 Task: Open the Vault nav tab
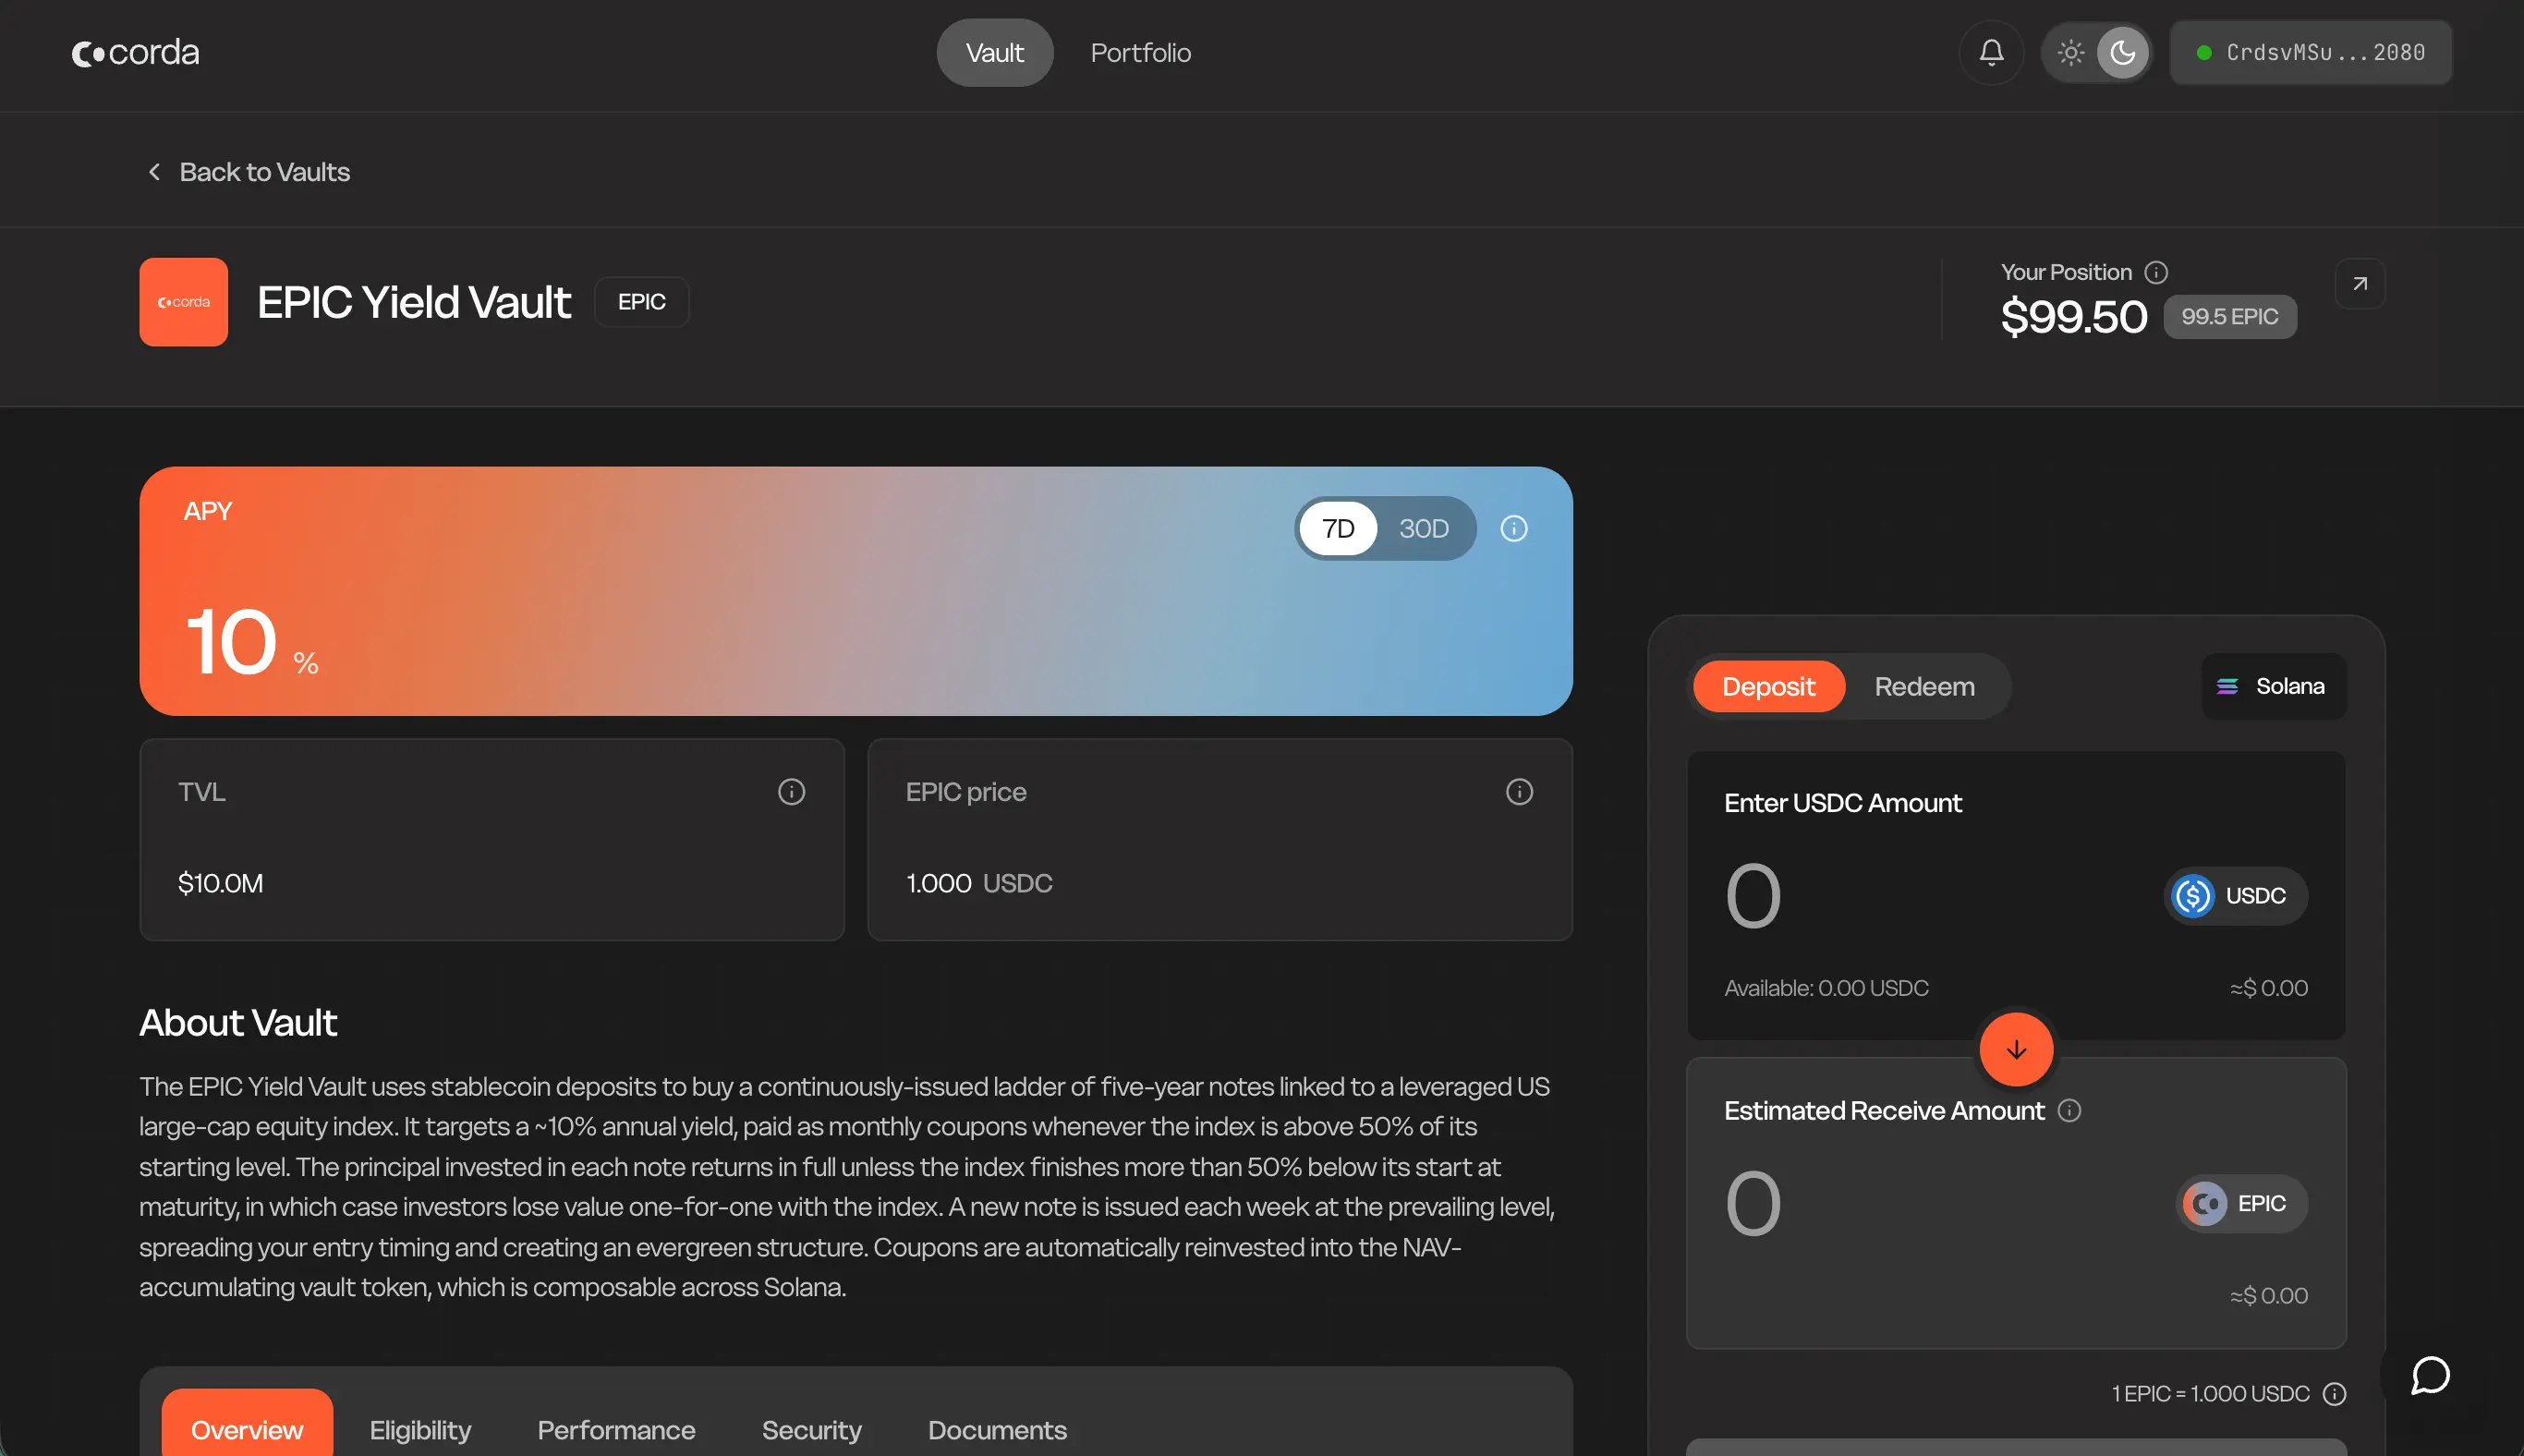[x=994, y=52]
